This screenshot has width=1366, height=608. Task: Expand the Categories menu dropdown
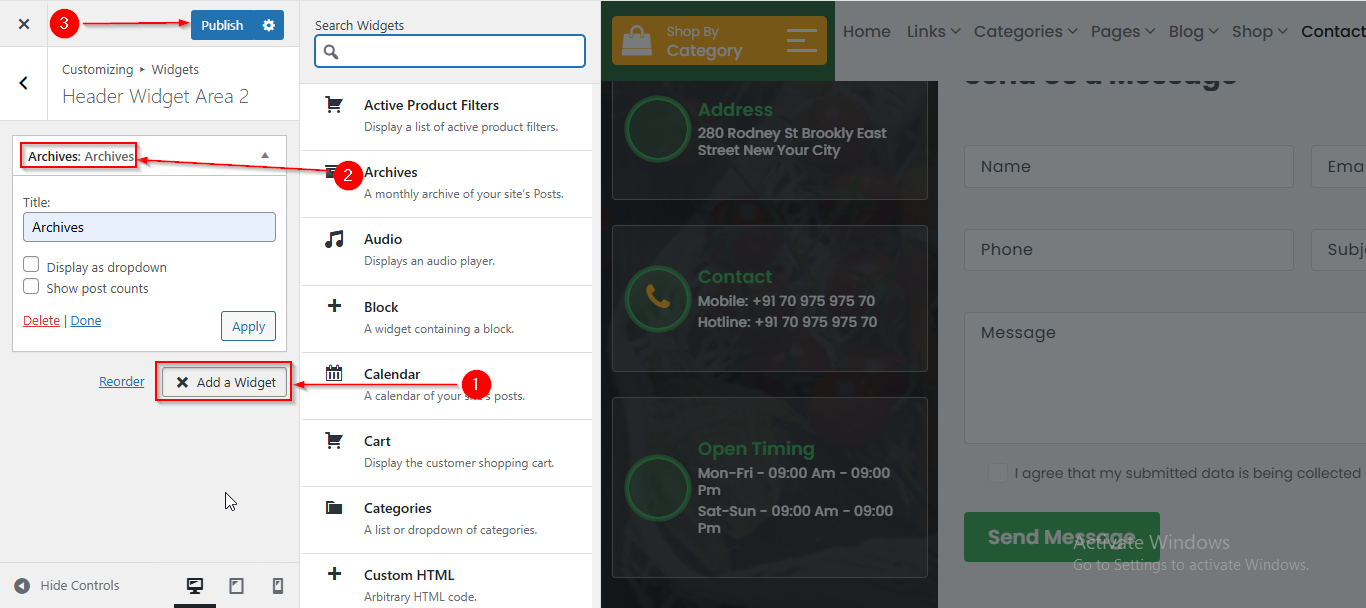(1025, 32)
